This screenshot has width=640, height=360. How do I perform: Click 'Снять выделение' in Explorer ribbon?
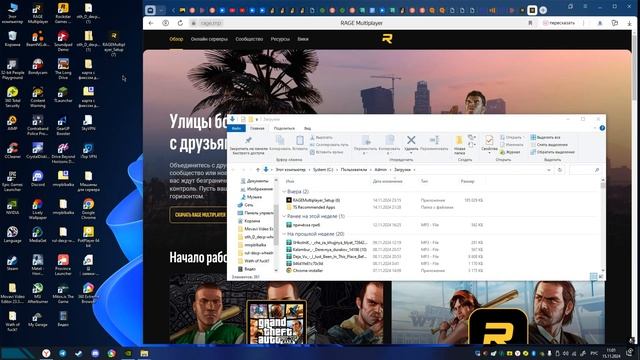(549, 144)
